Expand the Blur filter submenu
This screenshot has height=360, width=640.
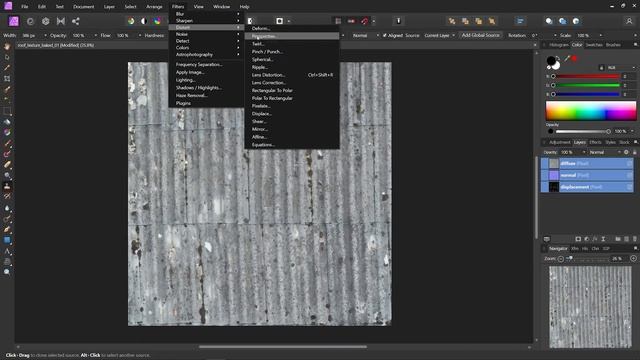pyautogui.click(x=207, y=14)
